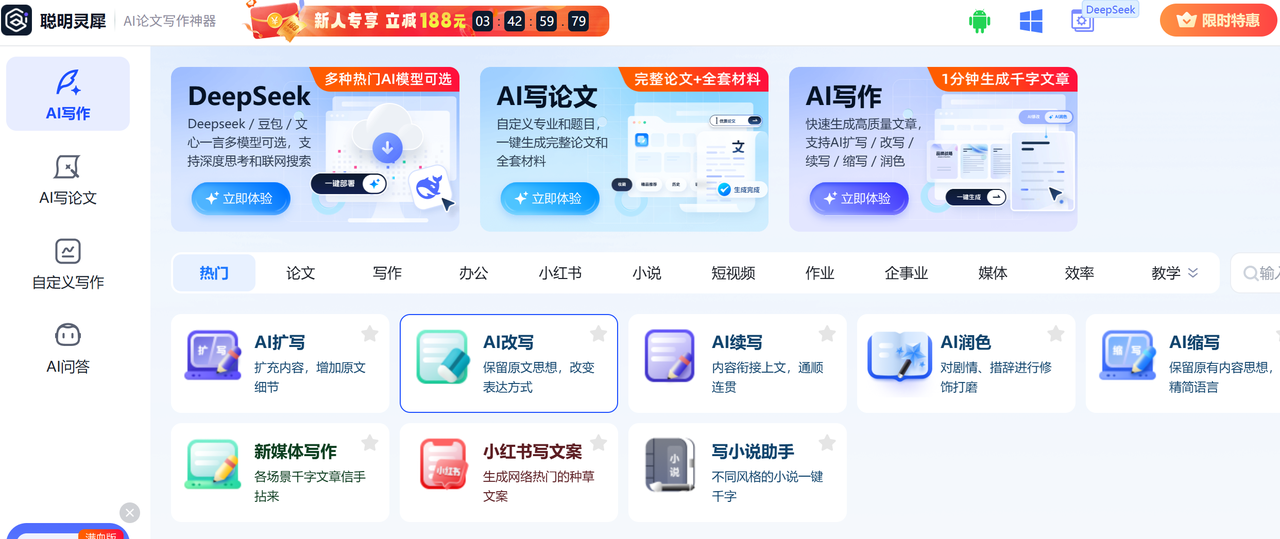Favorite AI续写 with its star
1280x539 pixels.
827,334
